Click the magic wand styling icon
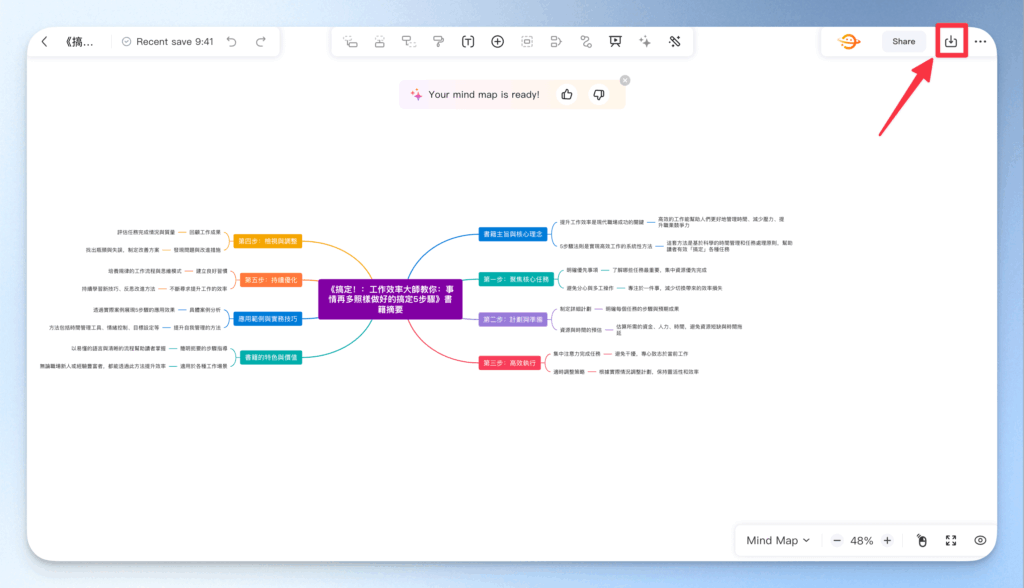 pyautogui.click(x=674, y=41)
